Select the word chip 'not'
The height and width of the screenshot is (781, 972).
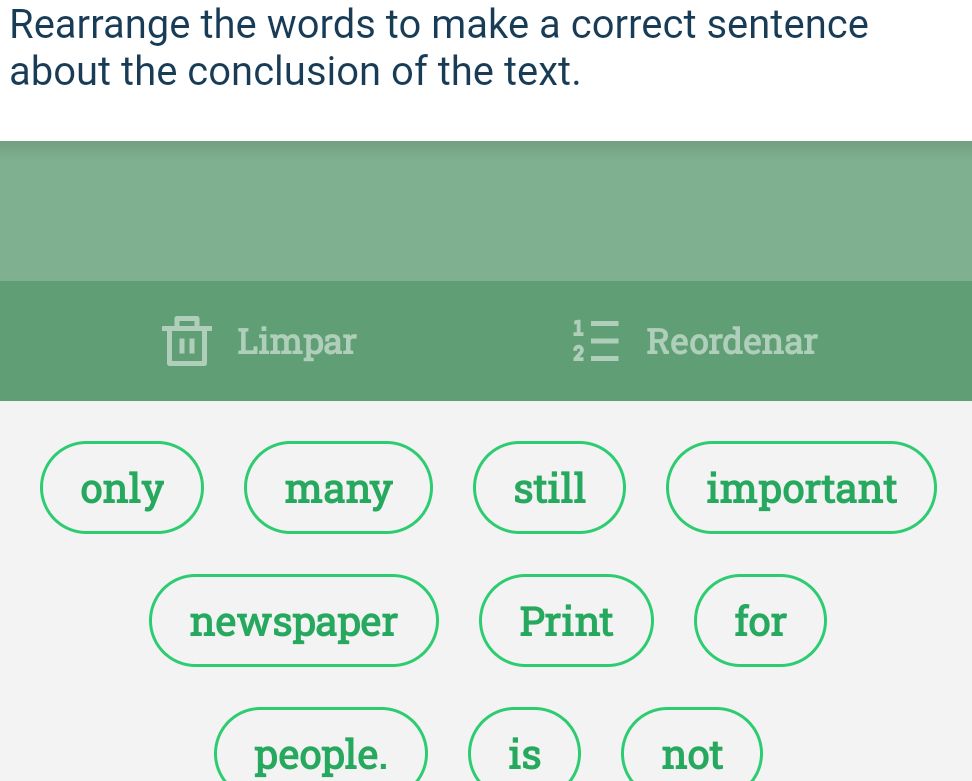tap(692, 754)
